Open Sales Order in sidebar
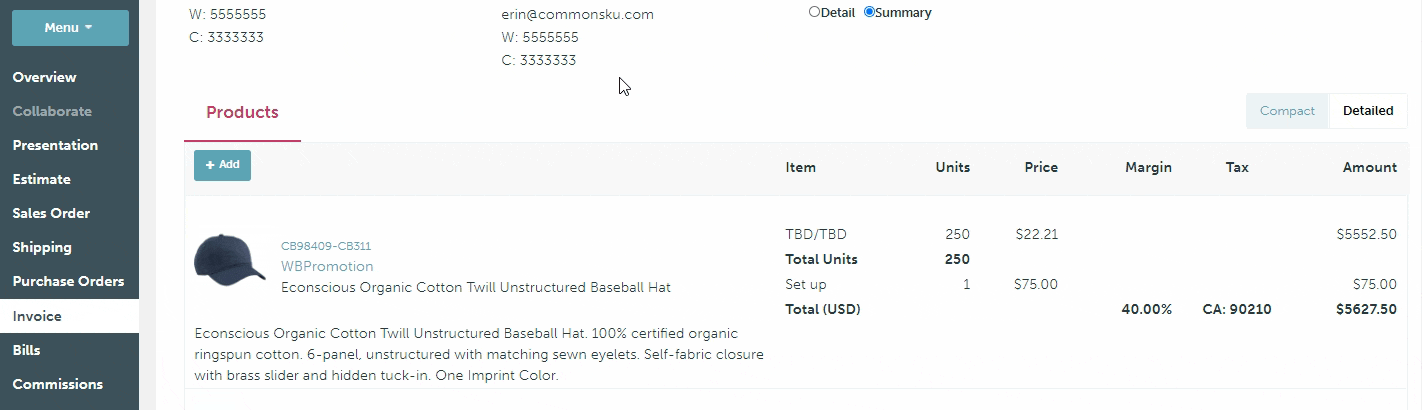The image size is (1422, 410). pos(51,213)
